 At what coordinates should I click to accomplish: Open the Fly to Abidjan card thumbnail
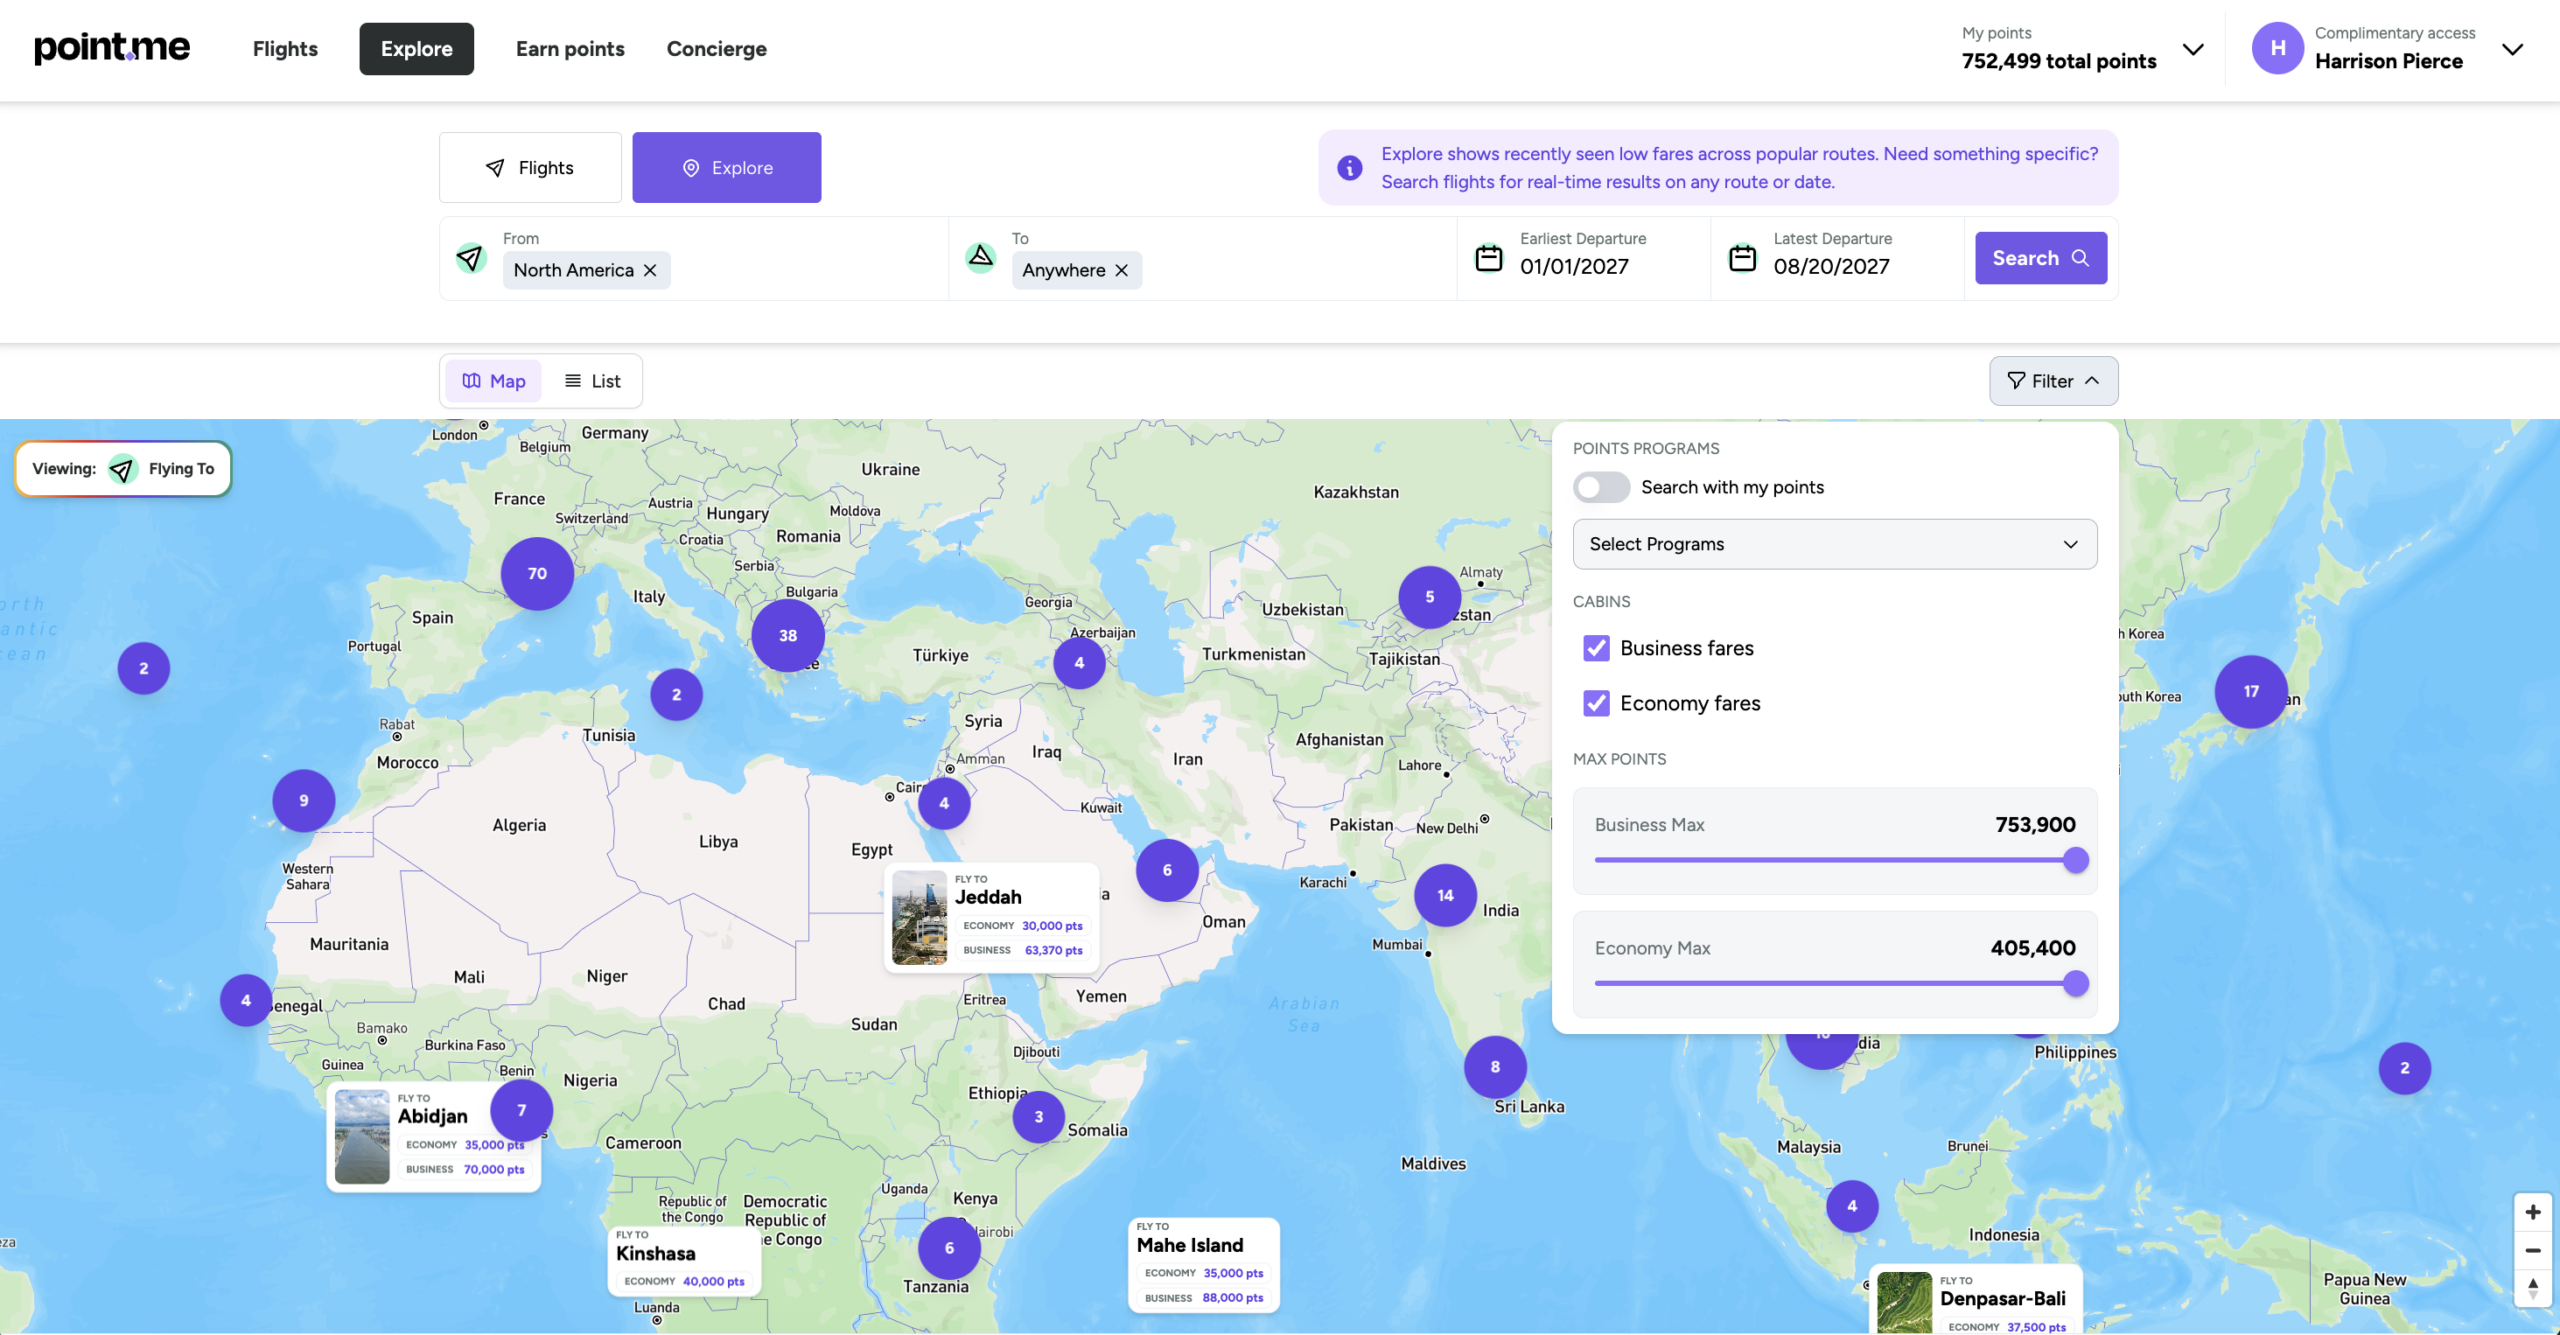click(x=361, y=1137)
